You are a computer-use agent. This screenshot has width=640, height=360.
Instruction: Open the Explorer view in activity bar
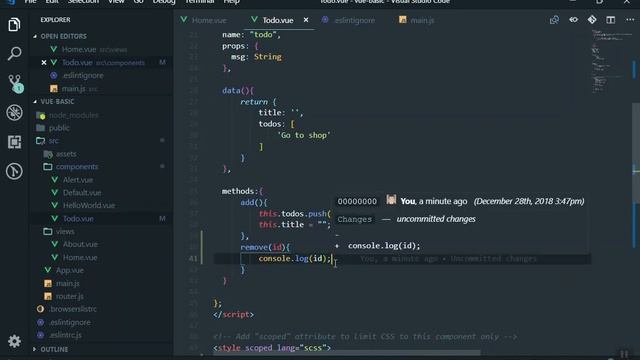point(14,25)
